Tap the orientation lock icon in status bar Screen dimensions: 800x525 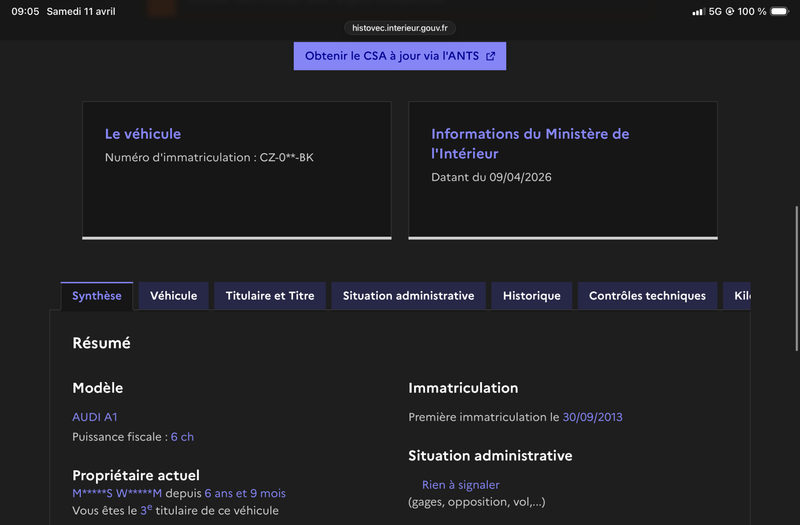point(730,11)
